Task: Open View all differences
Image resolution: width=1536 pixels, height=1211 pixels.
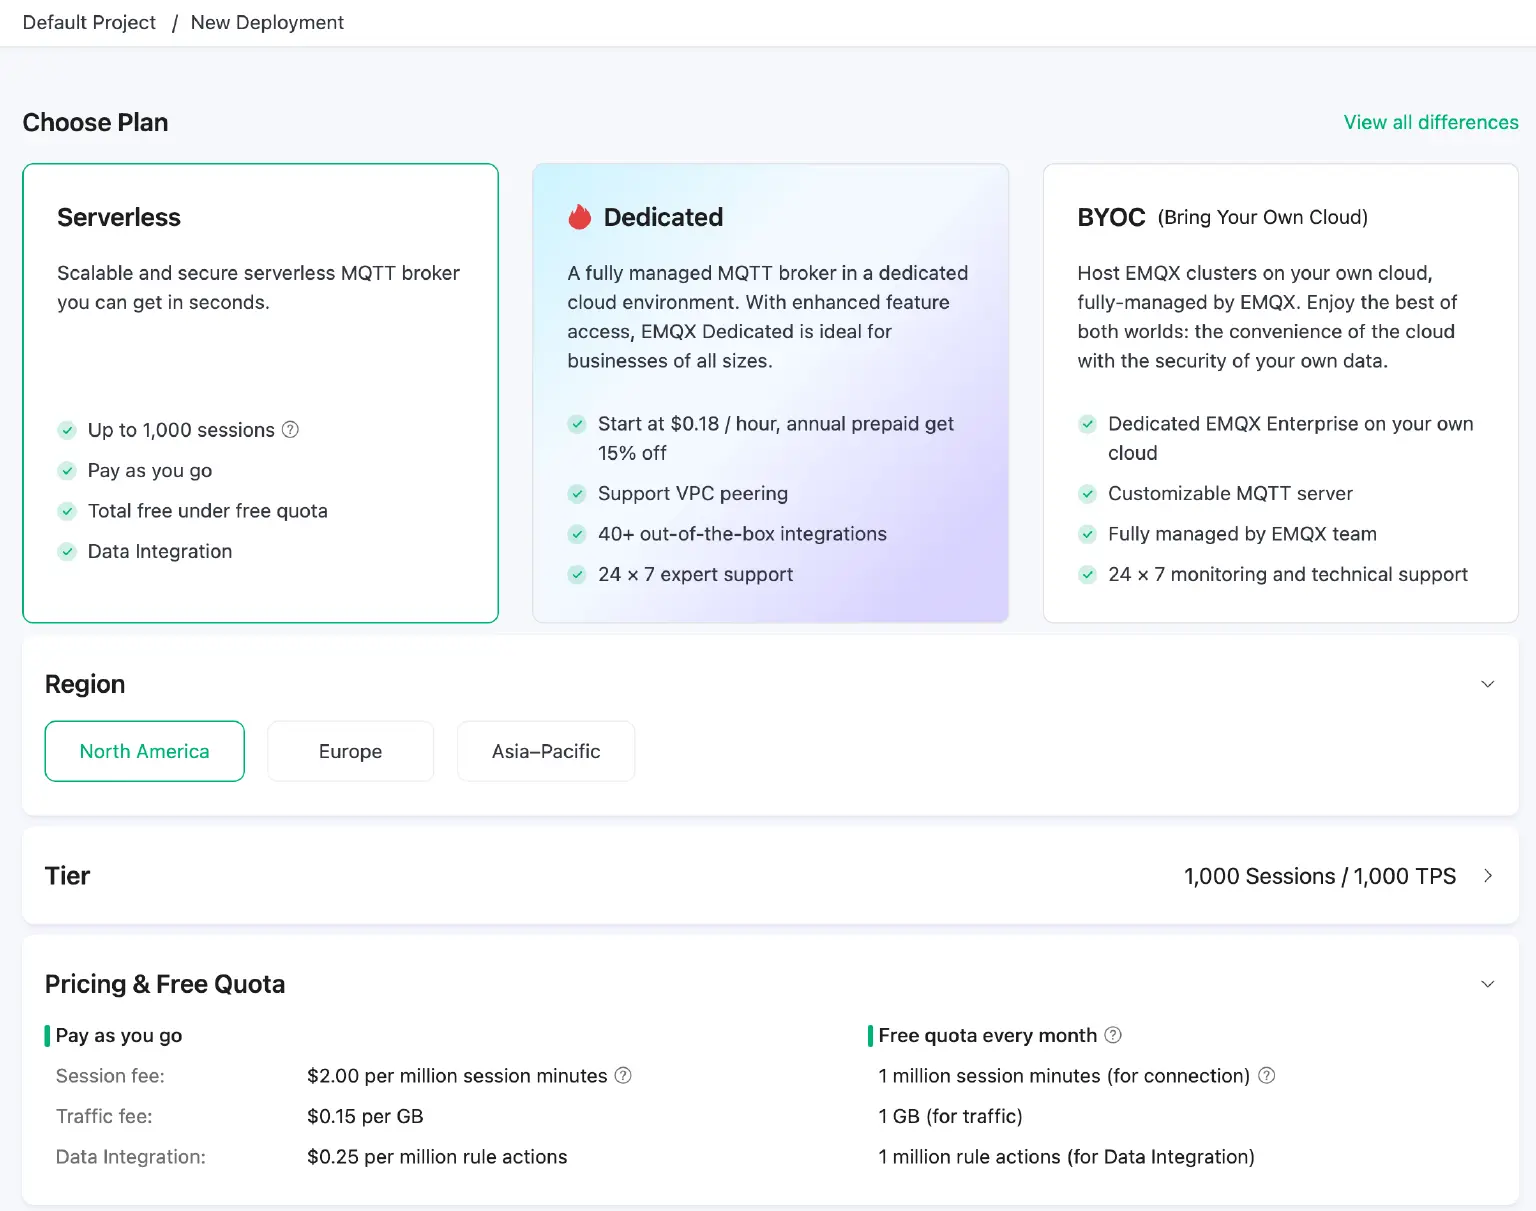Action: (x=1430, y=122)
